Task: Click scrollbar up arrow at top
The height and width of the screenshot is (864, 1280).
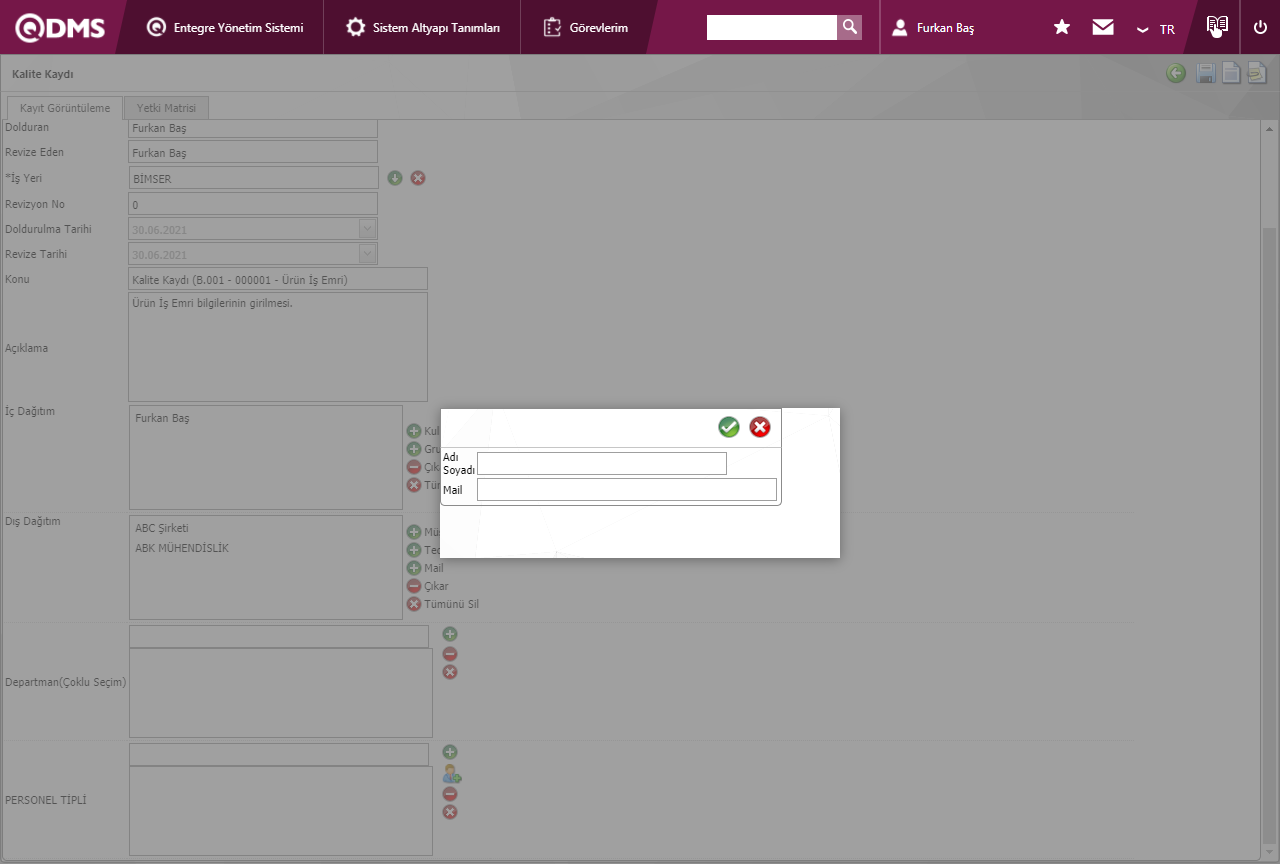Action: tap(1269, 130)
